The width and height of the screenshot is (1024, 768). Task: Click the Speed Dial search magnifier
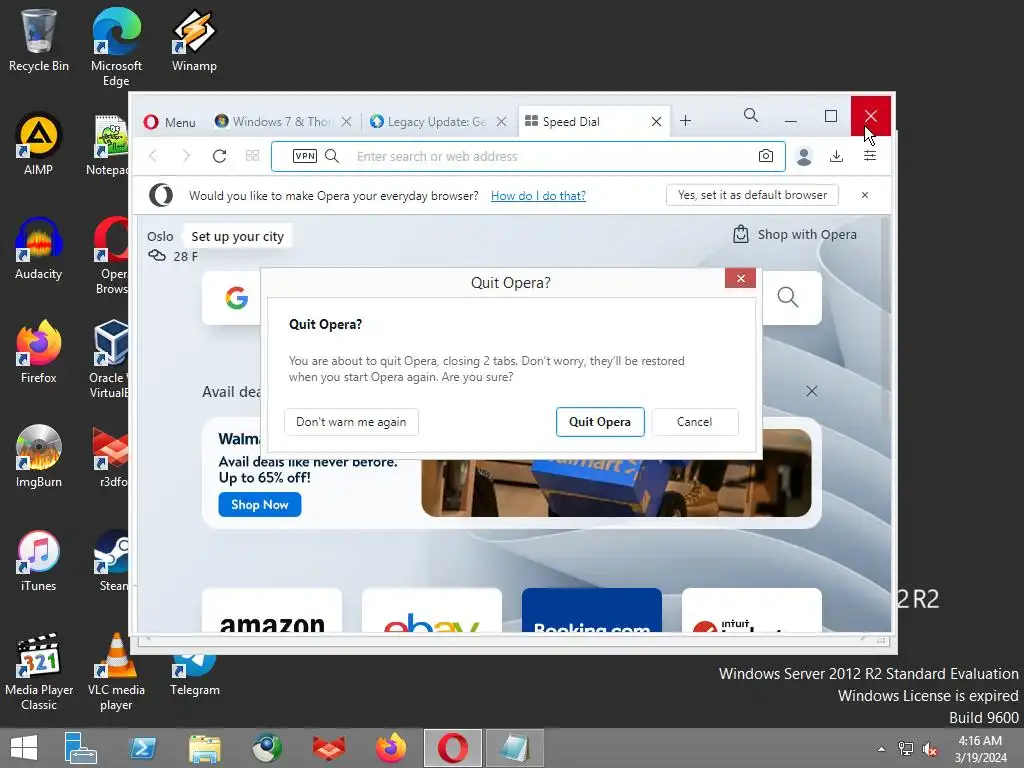click(788, 298)
